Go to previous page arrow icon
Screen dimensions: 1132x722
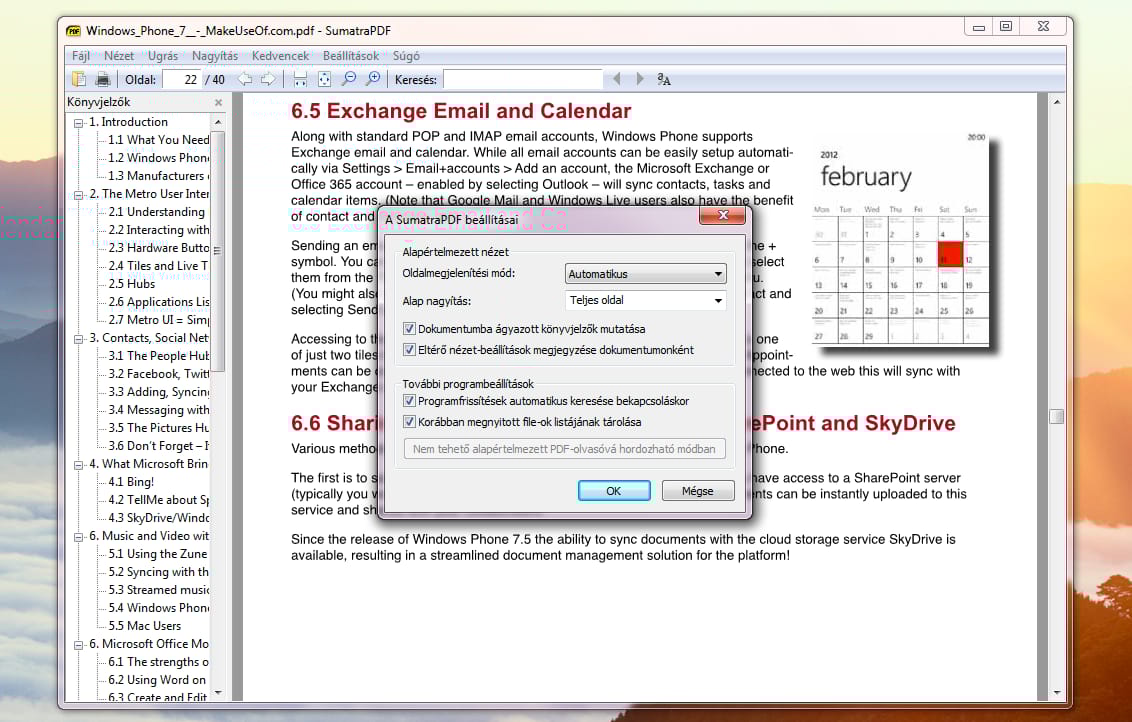245,79
